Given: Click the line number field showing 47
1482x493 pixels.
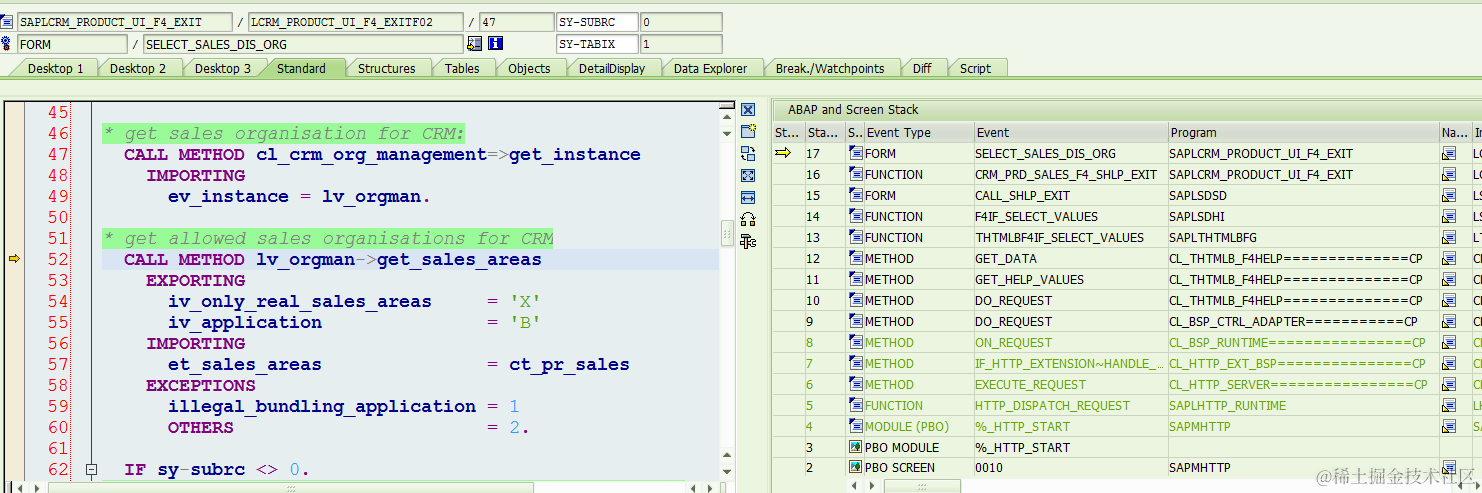Looking at the screenshot, I should tap(517, 22).
